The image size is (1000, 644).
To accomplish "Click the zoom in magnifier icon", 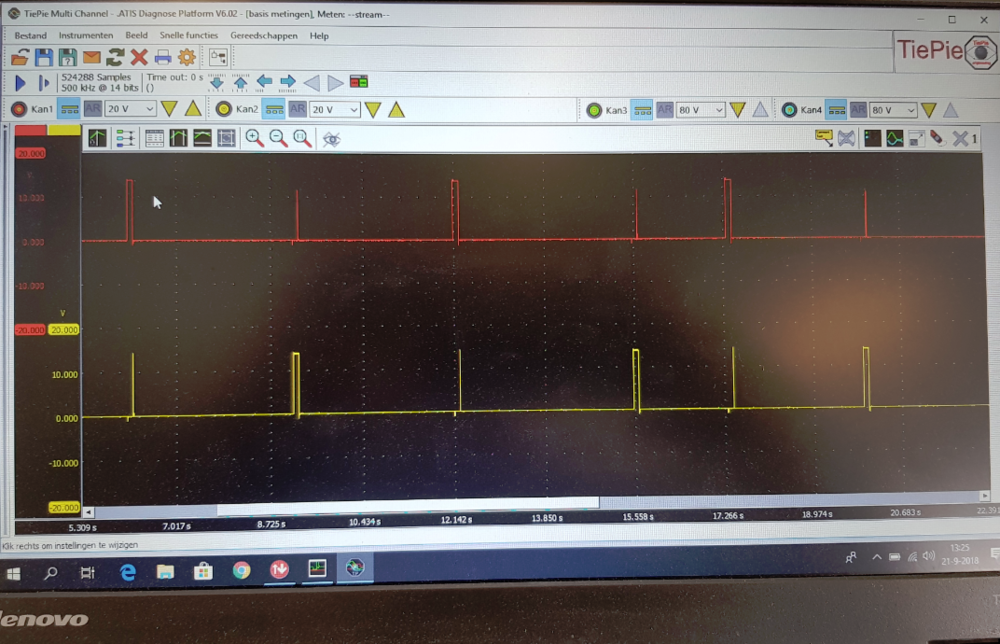I will (254, 138).
